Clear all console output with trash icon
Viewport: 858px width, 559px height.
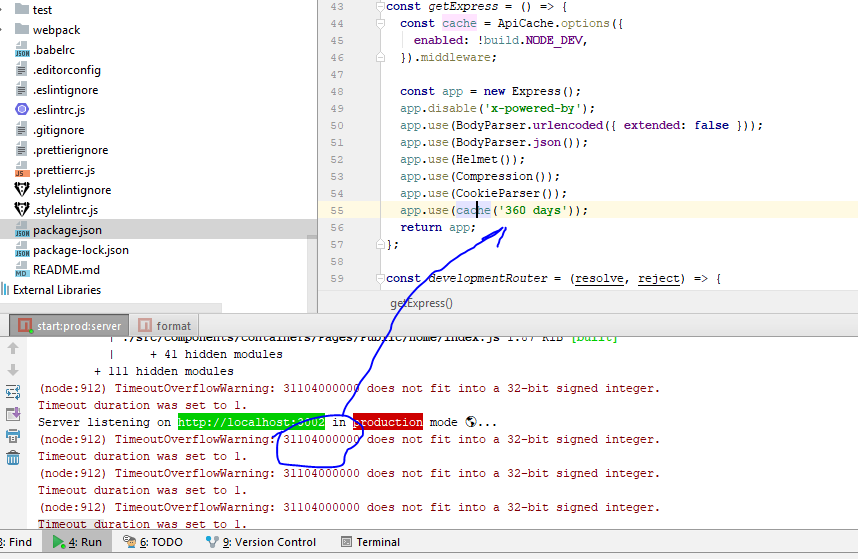(x=13, y=458)
